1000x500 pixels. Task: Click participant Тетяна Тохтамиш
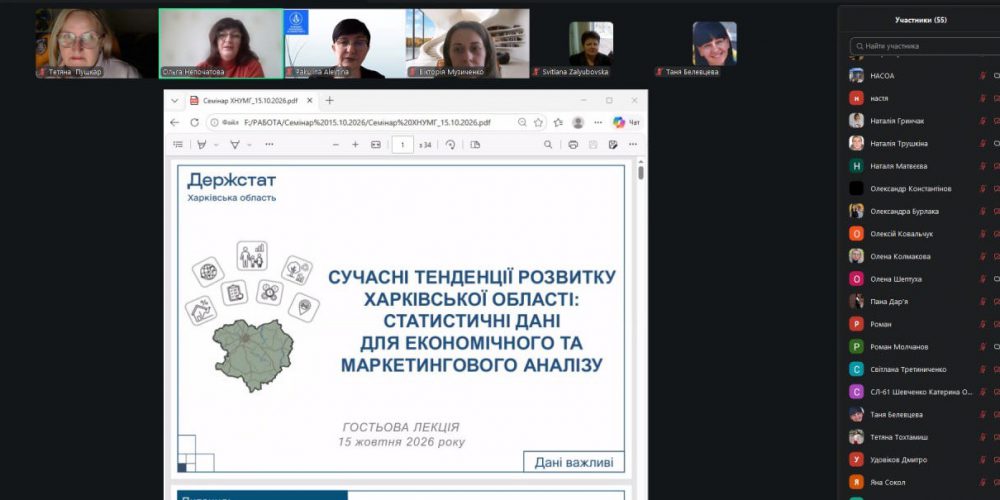(923, 437)
